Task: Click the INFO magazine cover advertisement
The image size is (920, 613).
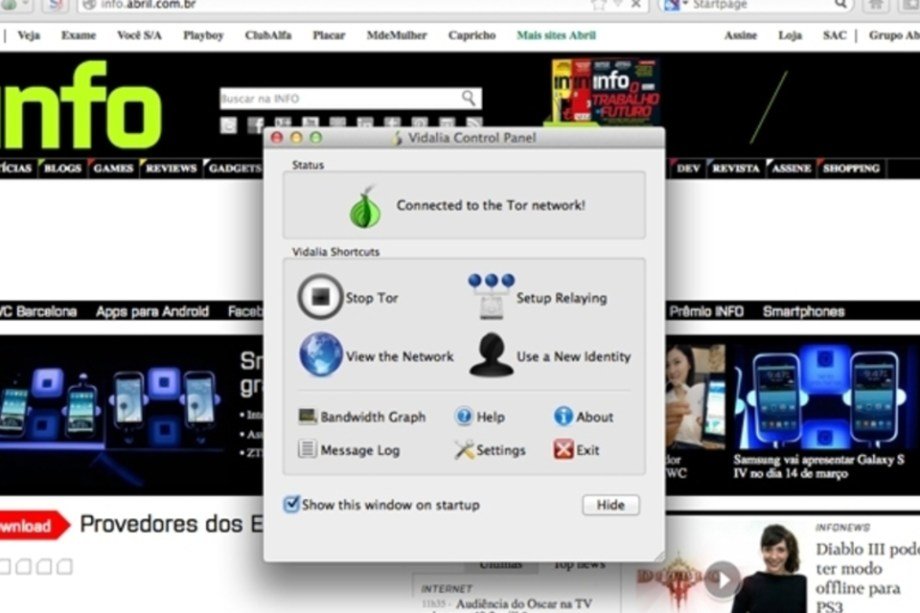Action: [605, 91]
